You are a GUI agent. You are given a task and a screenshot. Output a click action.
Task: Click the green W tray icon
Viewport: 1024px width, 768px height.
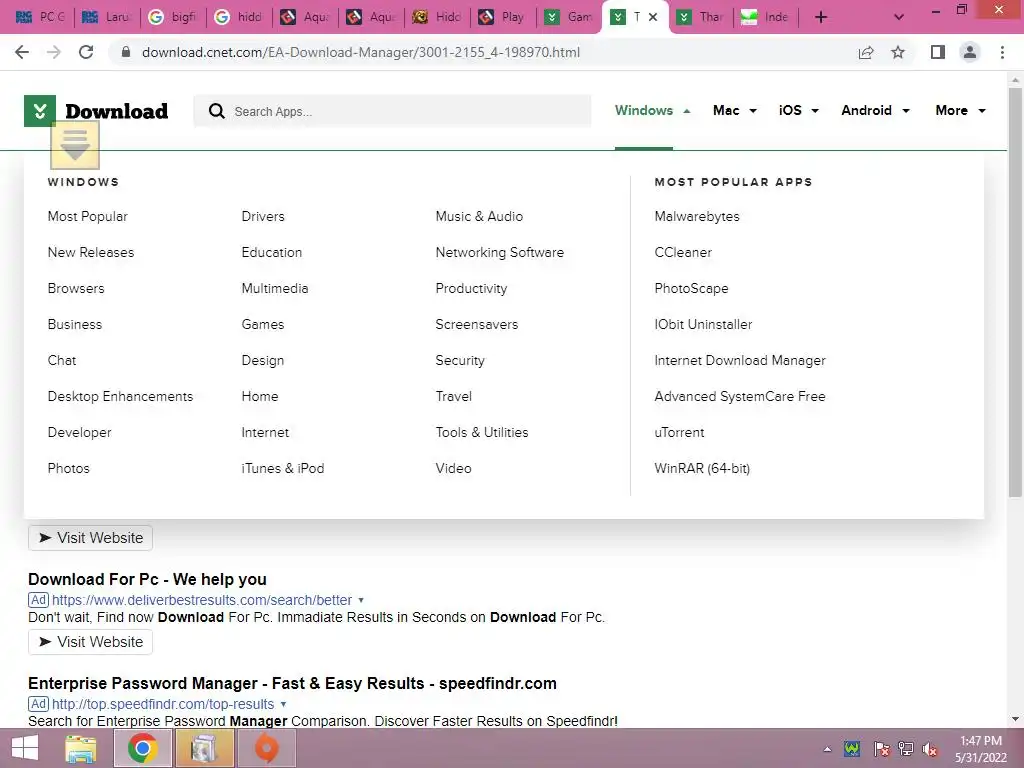[852, 749]
